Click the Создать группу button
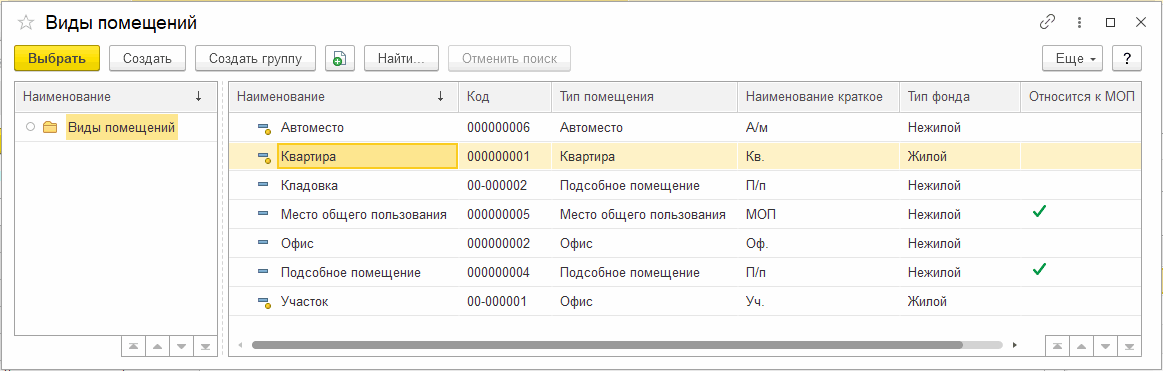Image resolution: width=1163 pixels, height=371 pixels. 256,58
